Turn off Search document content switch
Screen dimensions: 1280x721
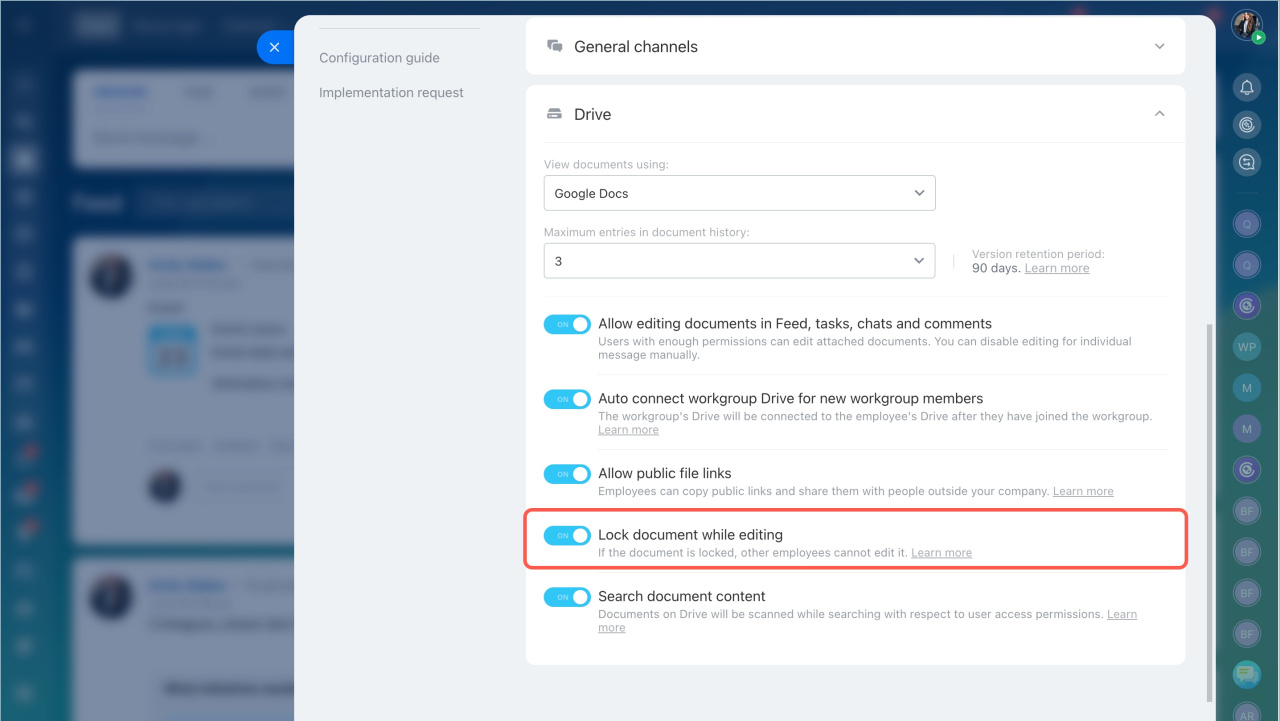coord(567,597)
